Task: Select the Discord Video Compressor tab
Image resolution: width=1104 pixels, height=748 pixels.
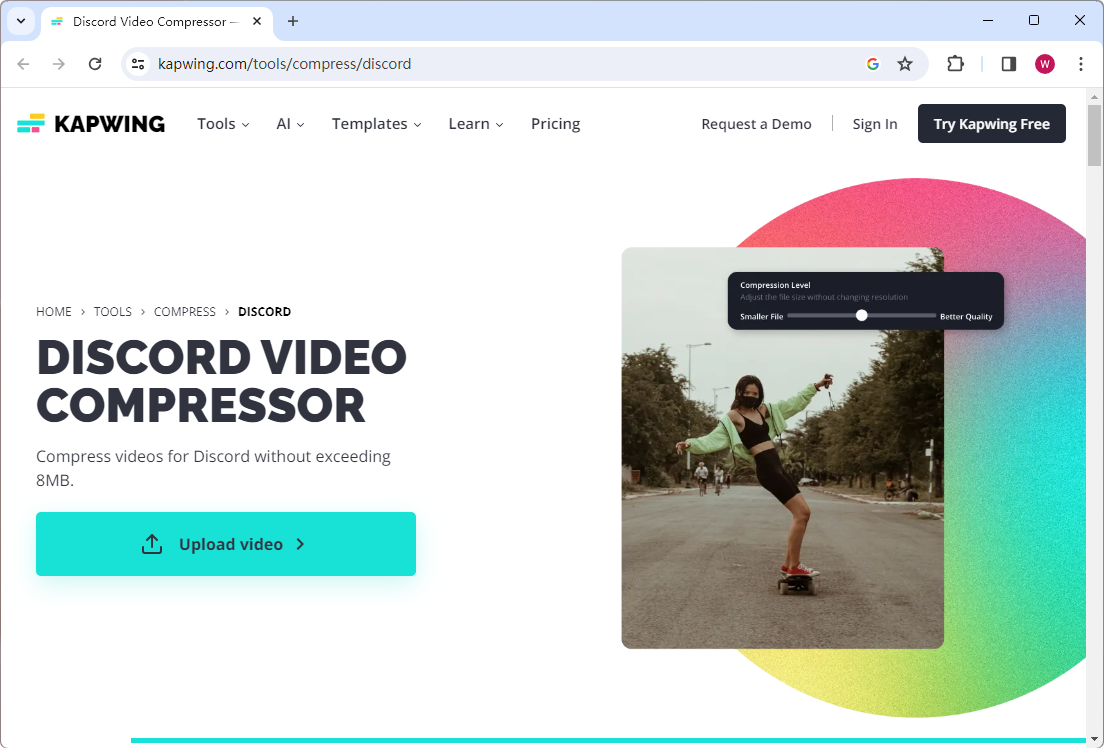Action: tap(156, 22)
